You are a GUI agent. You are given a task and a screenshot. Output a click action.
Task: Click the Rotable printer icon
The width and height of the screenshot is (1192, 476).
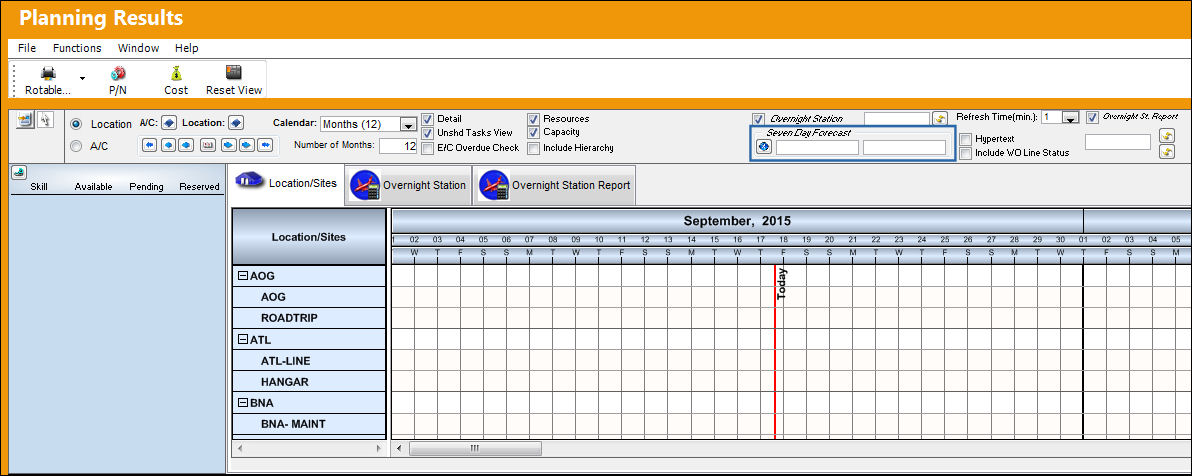click(x=48, y=75)
